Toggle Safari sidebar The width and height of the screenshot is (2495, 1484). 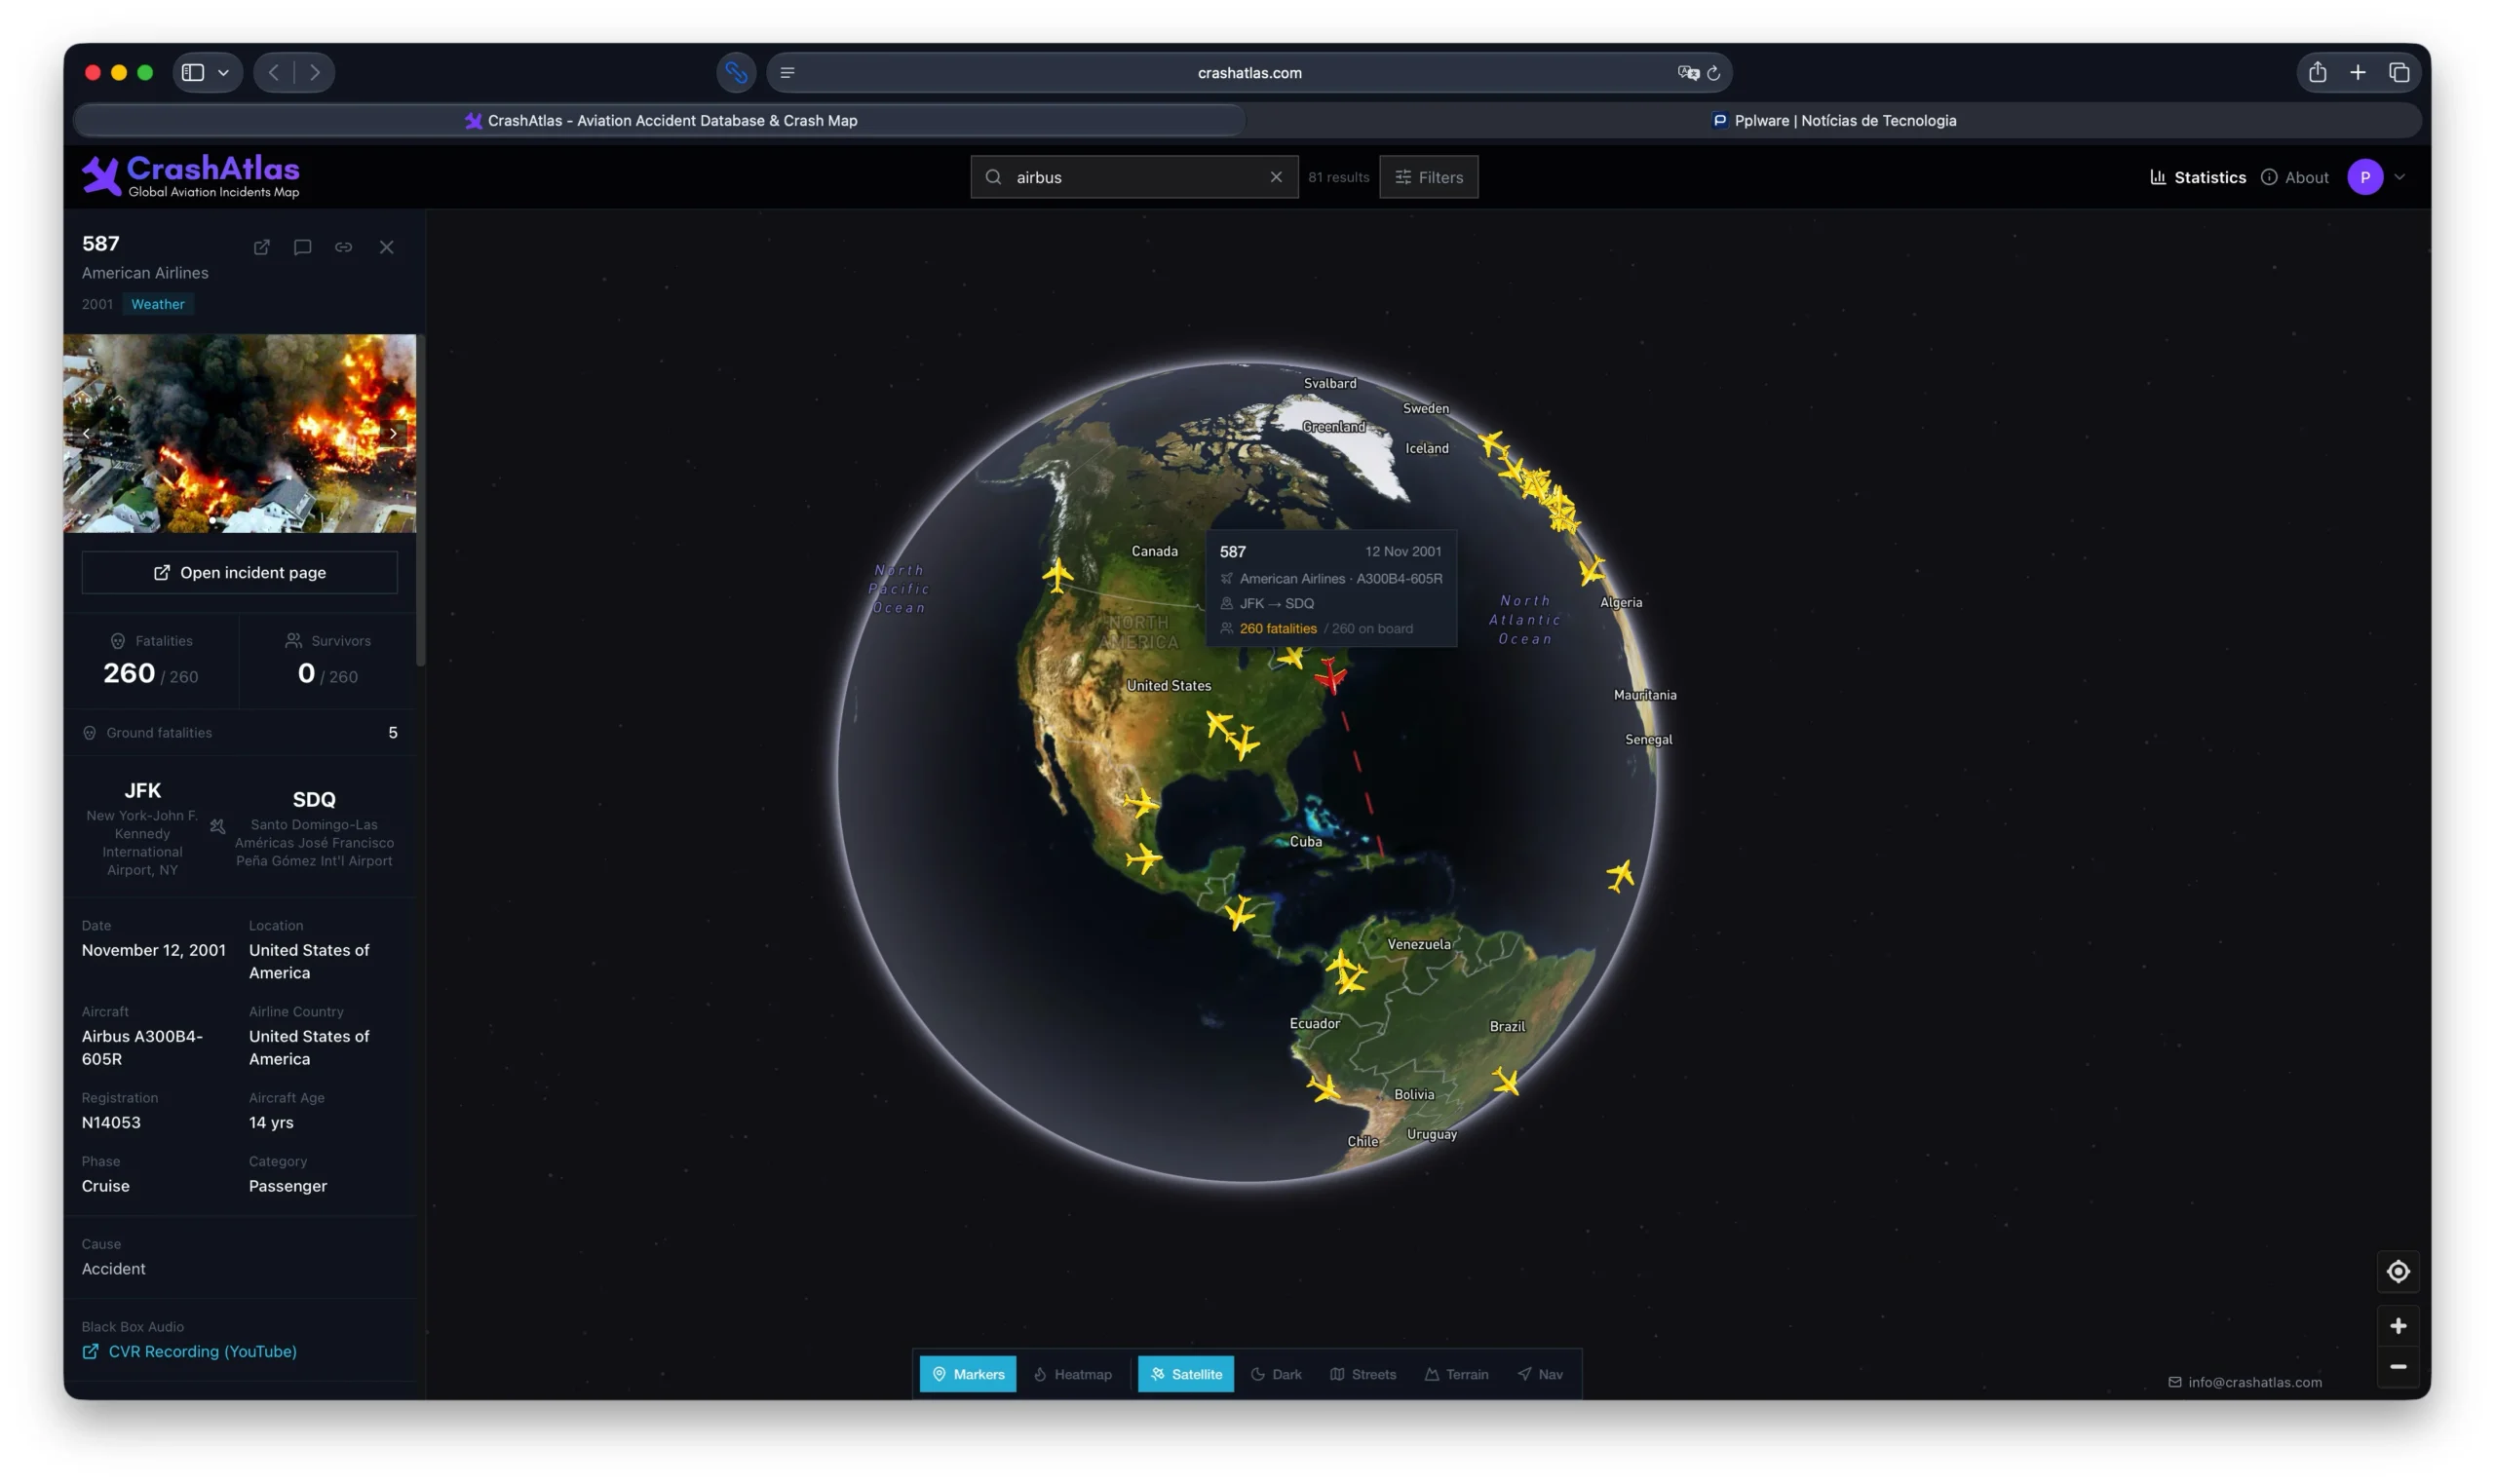(193, 72)
